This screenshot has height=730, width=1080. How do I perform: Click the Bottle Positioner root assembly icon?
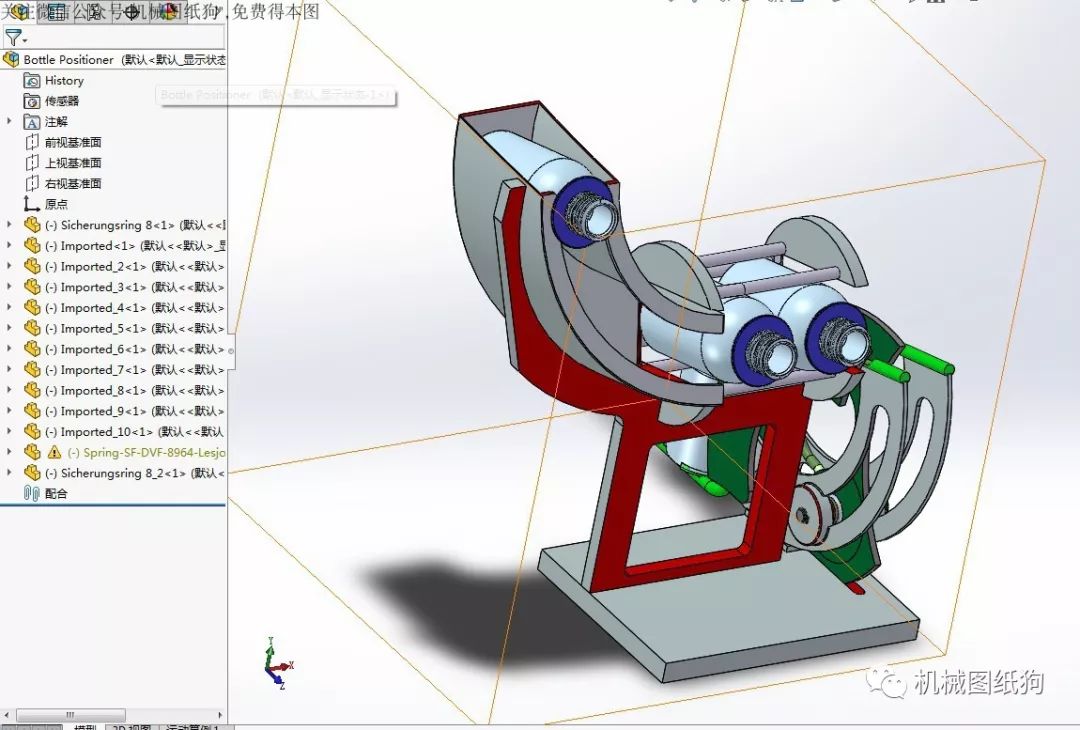coord(11,59)
